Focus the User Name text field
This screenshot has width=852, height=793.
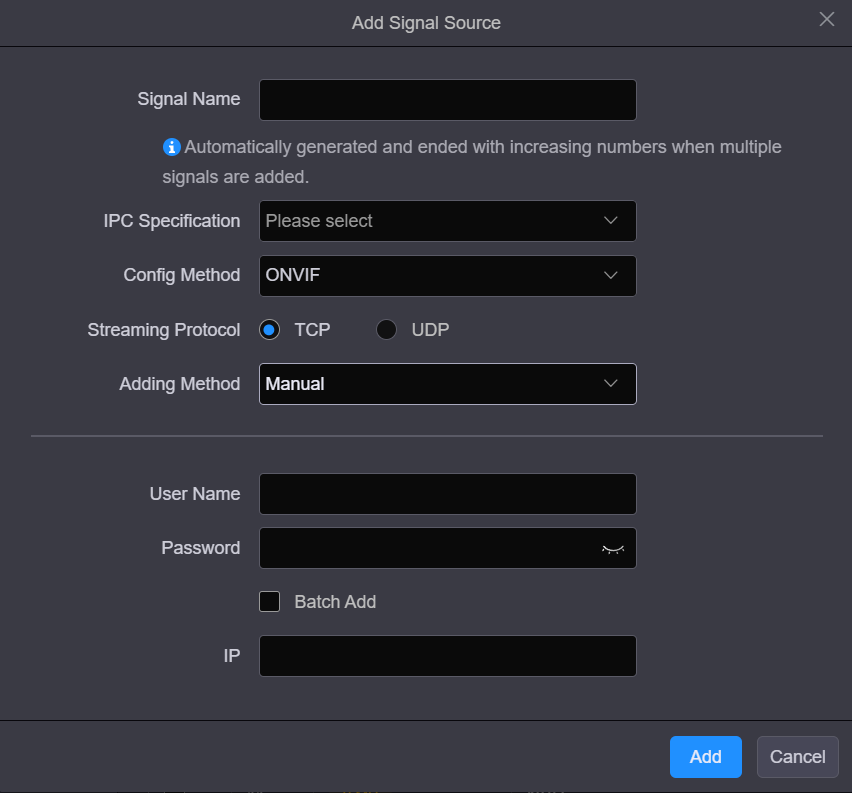(447, 494)
